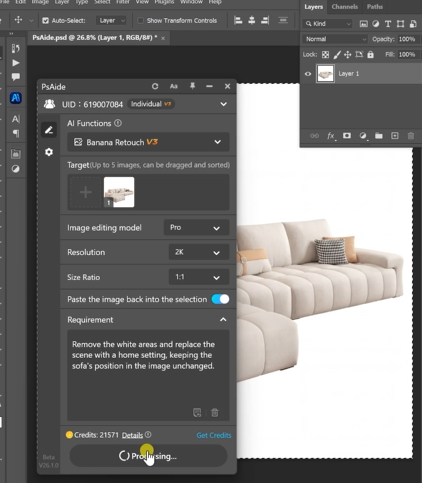Expand the UID account section chevron
This screenshot has height=483, width=422.
pyautogui.click(x=224, y=104)
